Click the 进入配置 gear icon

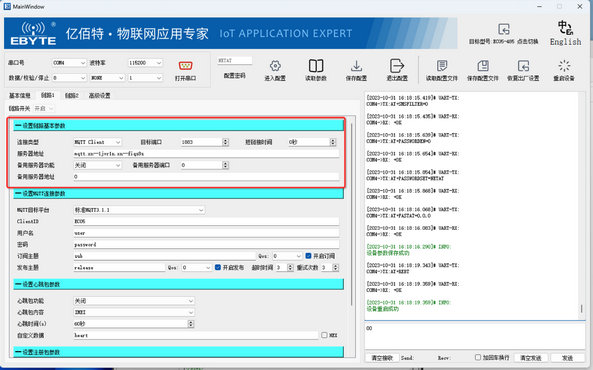pos(275,66)
